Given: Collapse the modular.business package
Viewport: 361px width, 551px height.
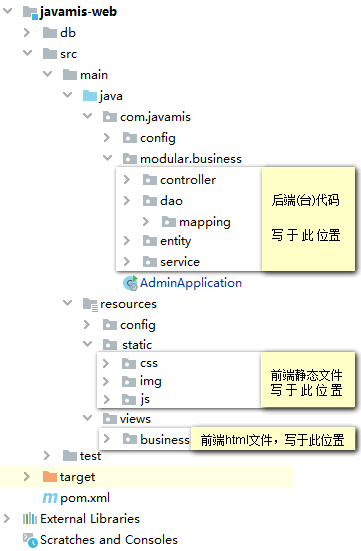Looking at the screenshot, I should point(108,158).
